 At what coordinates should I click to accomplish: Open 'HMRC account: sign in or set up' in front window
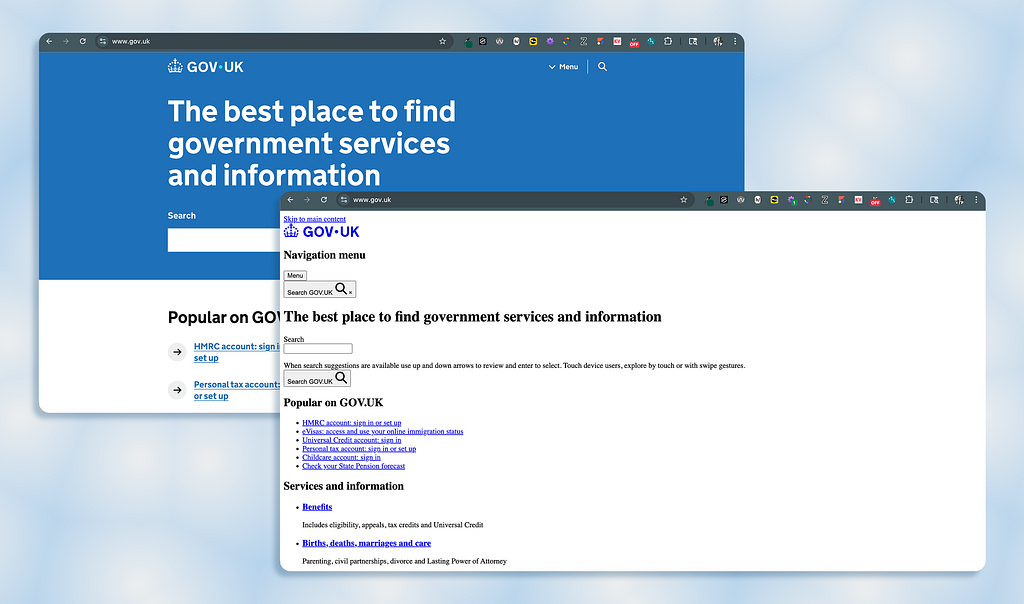click(x=351, y=423)
